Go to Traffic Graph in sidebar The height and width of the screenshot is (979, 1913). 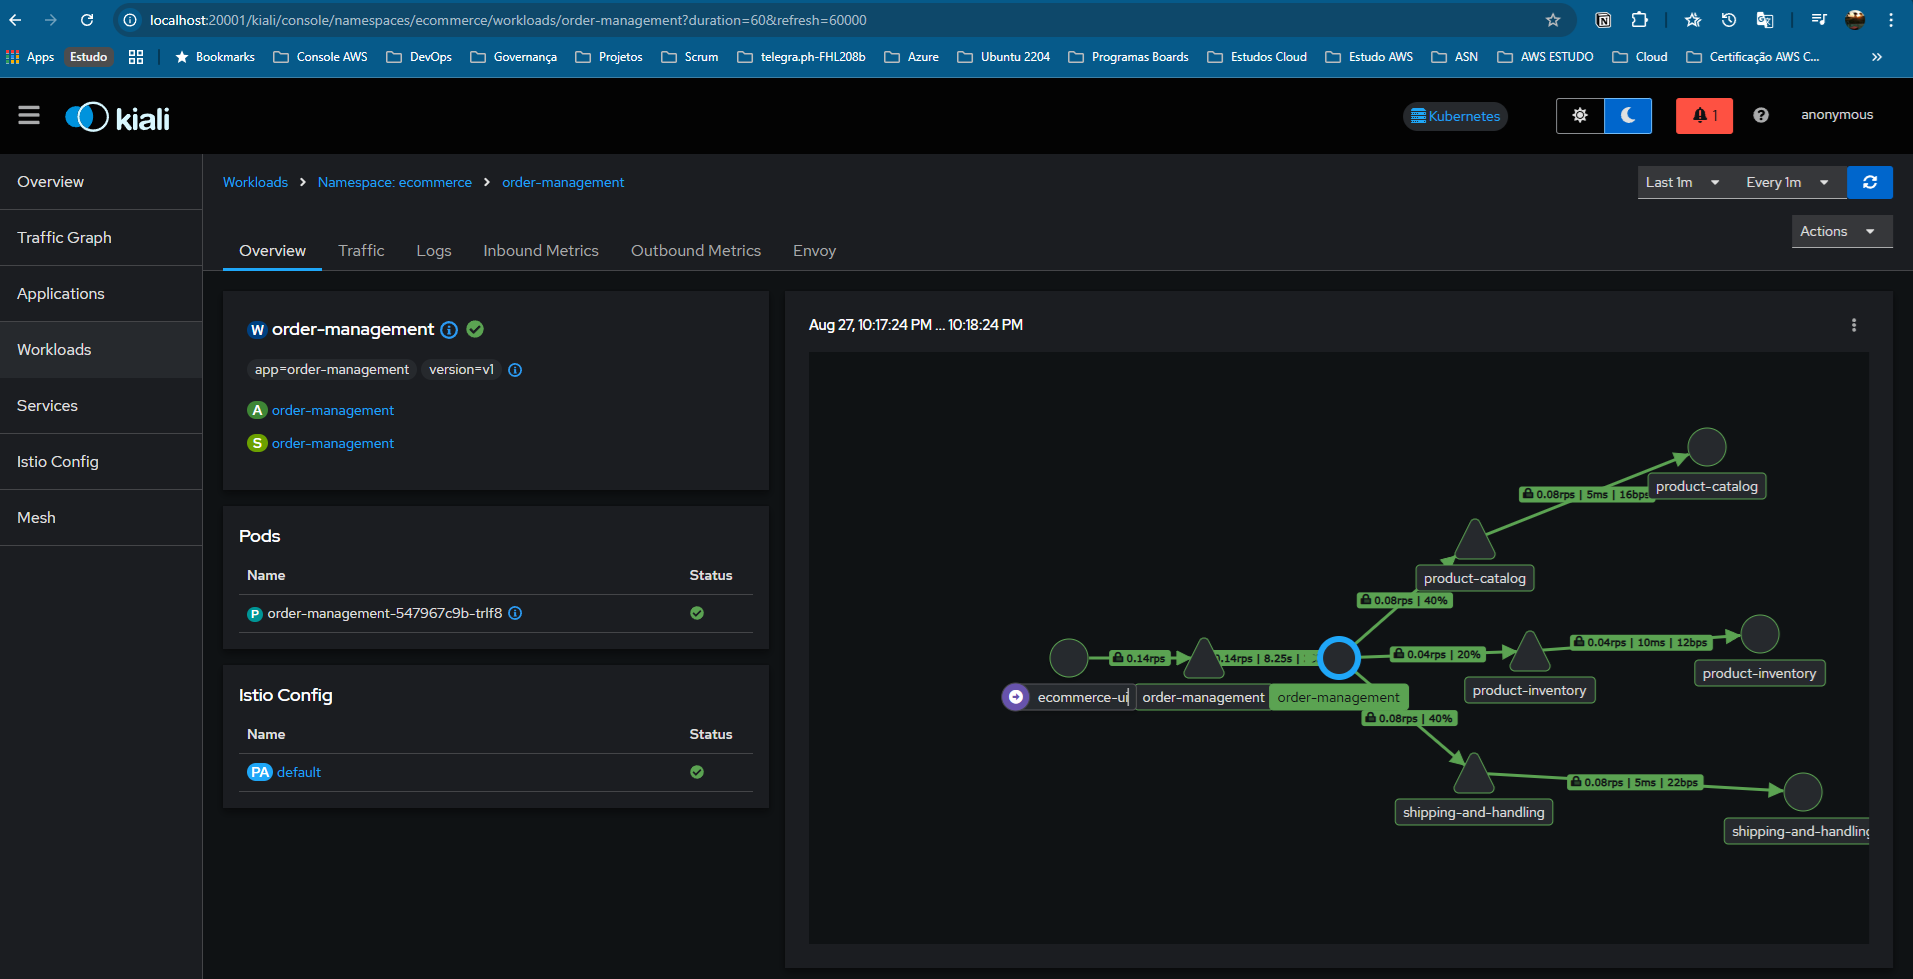[x=64, y=237]
